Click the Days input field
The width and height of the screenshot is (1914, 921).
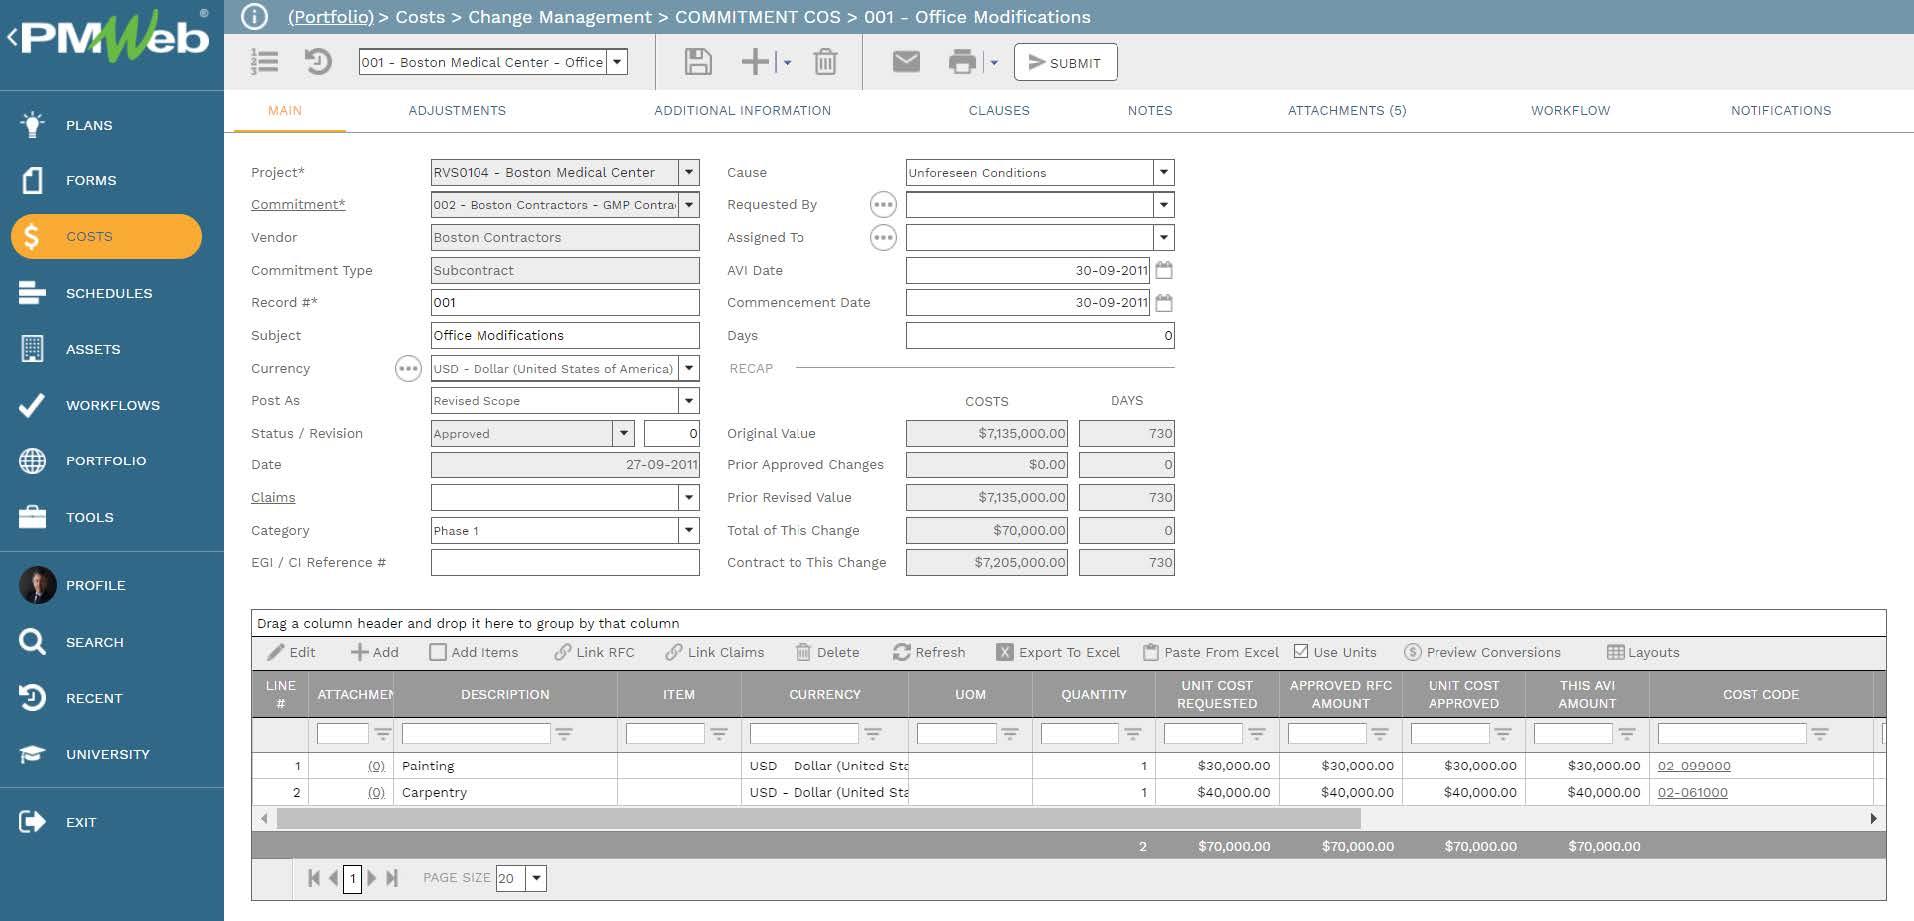[x=1040, y=335]
